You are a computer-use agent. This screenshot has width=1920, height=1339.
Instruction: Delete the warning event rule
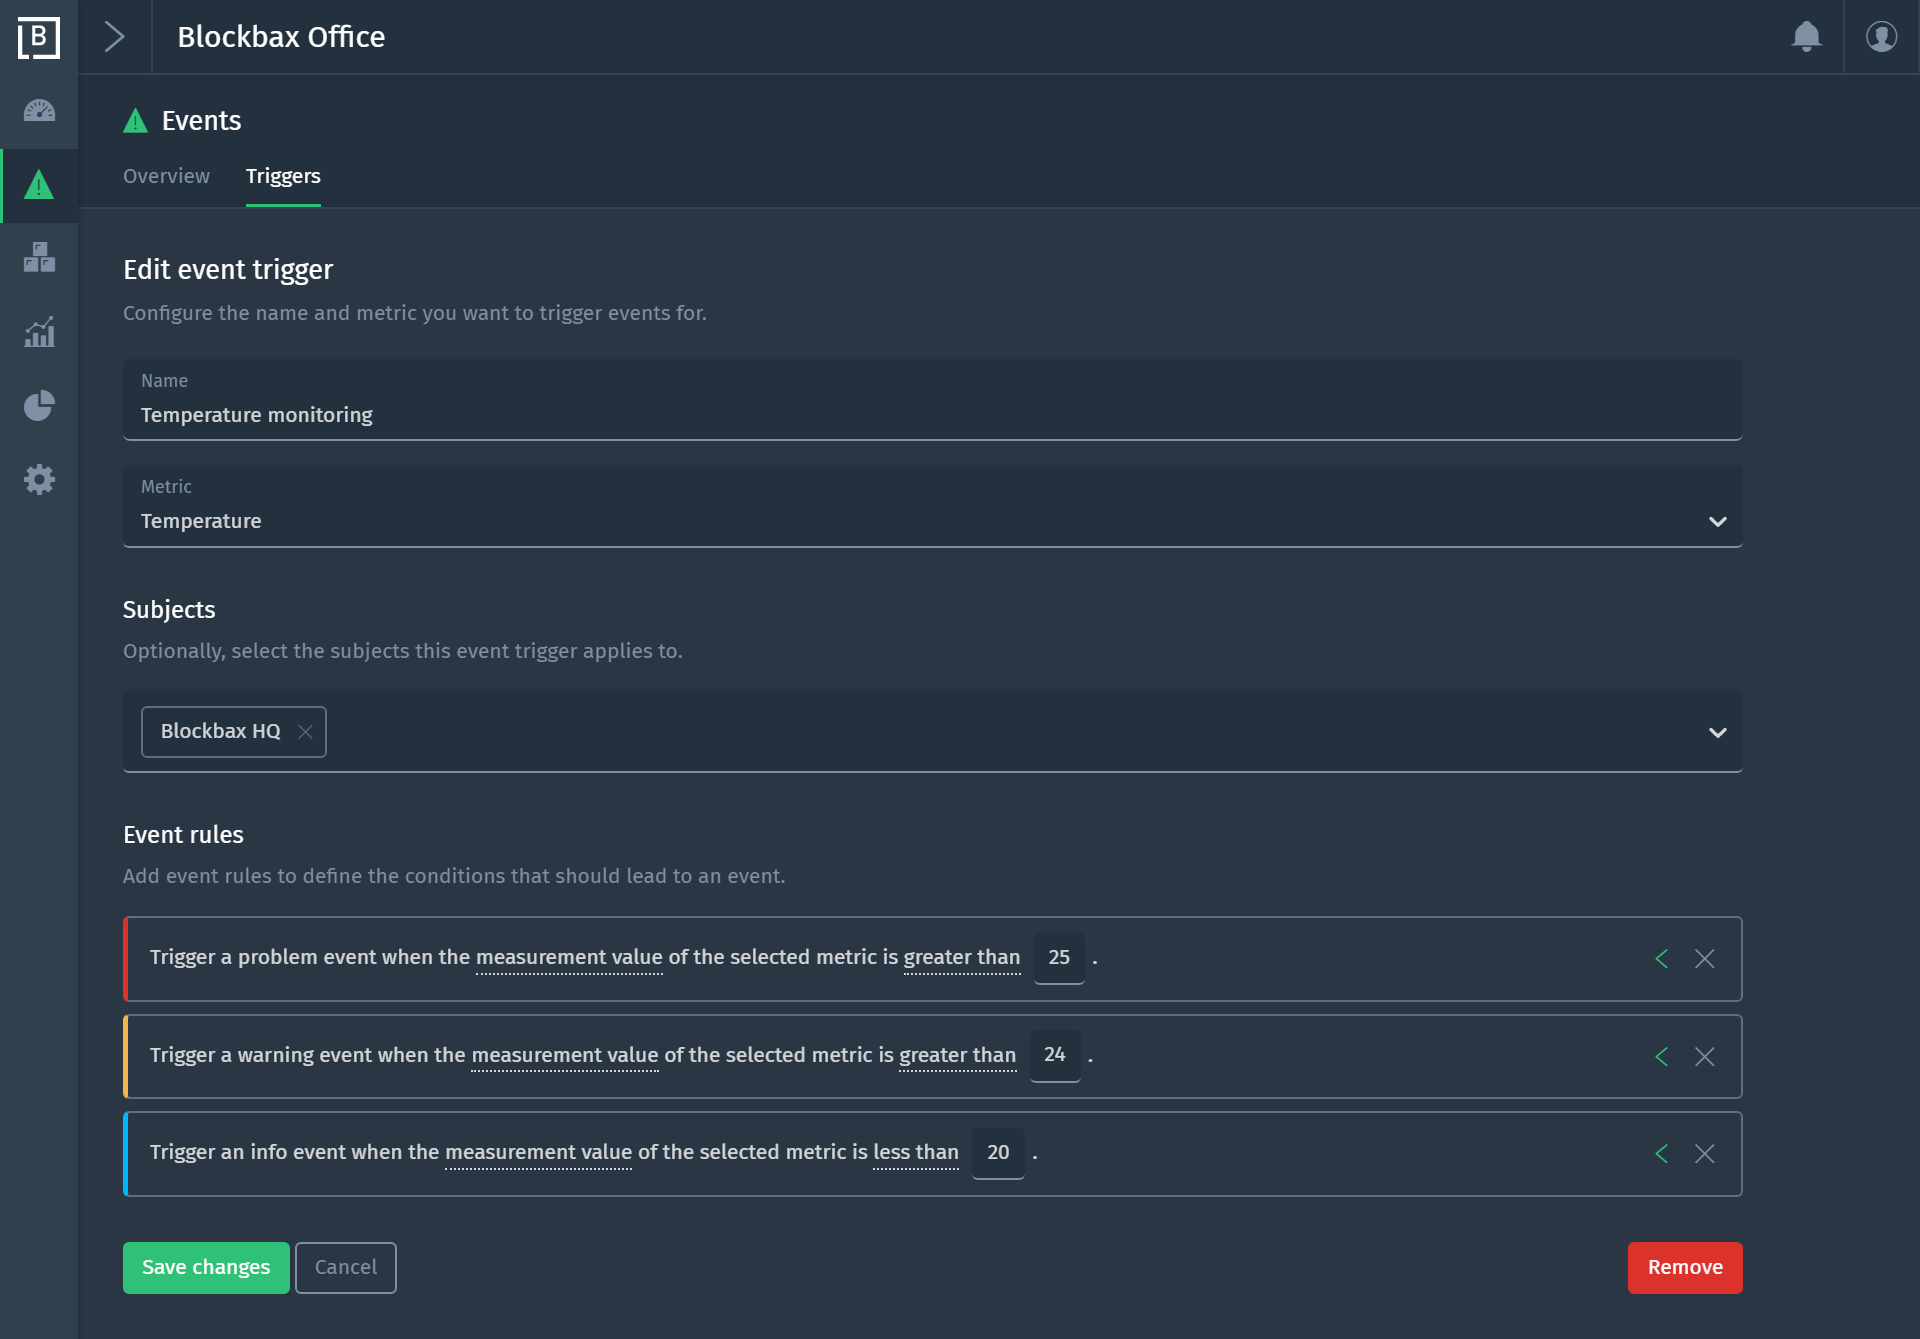coord(1704,1056)
